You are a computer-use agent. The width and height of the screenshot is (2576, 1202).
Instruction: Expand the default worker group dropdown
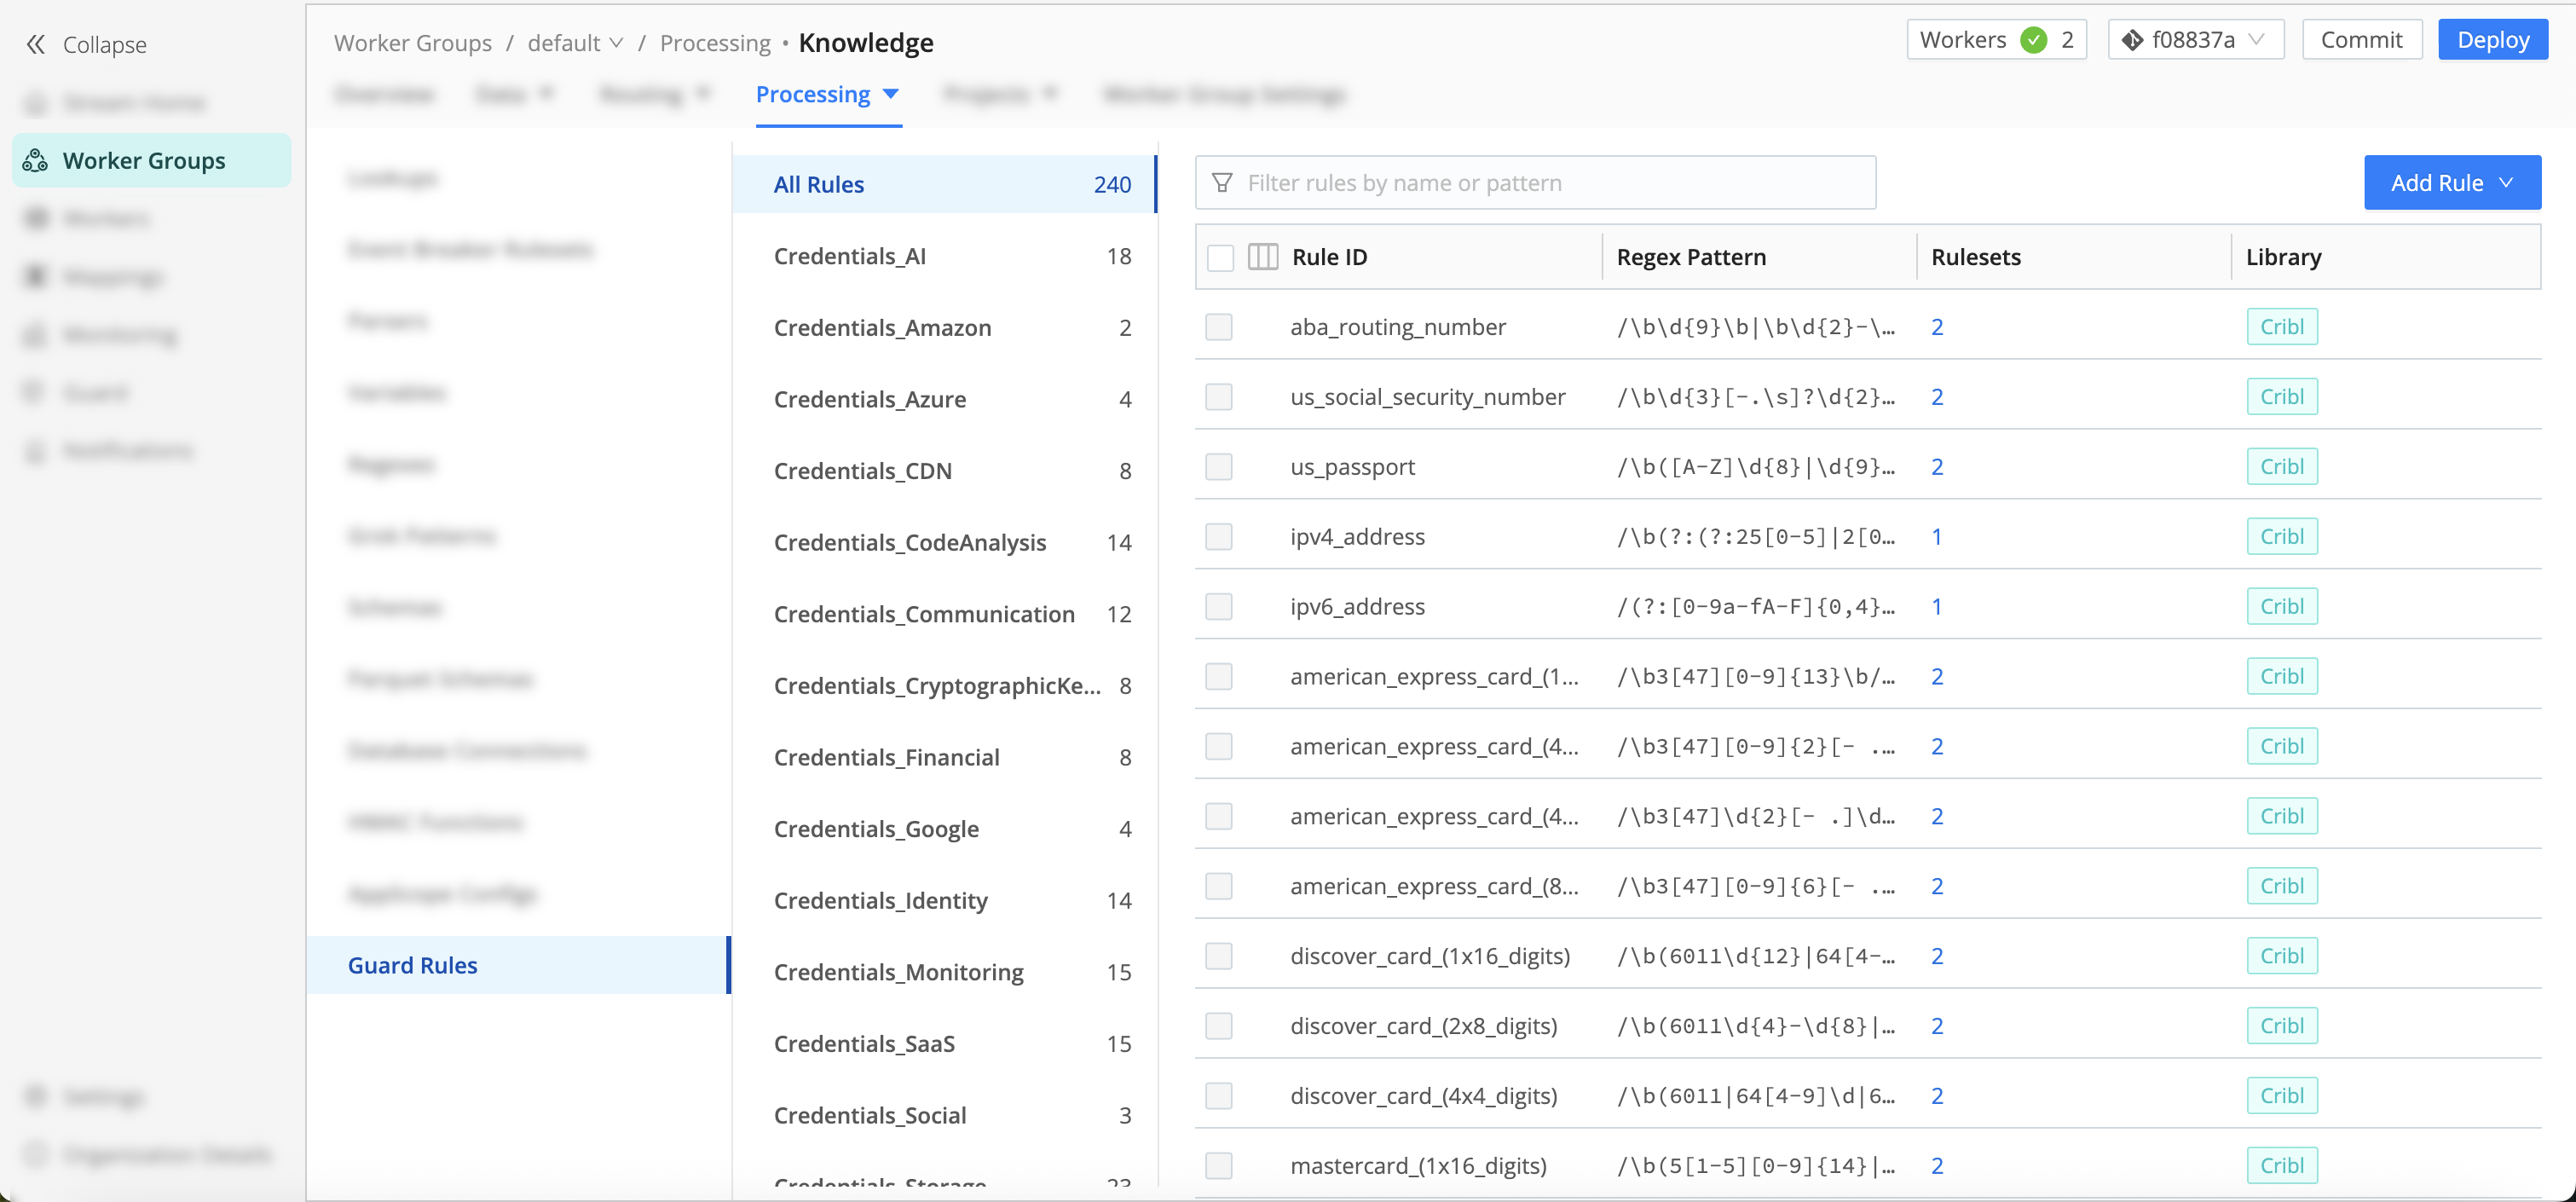[x=575, y=43]
